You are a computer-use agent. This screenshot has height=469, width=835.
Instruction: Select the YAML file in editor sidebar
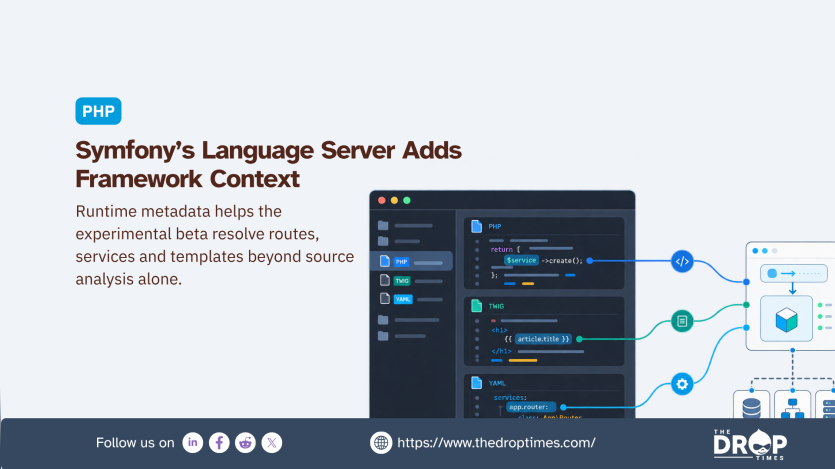pos(411,299)
